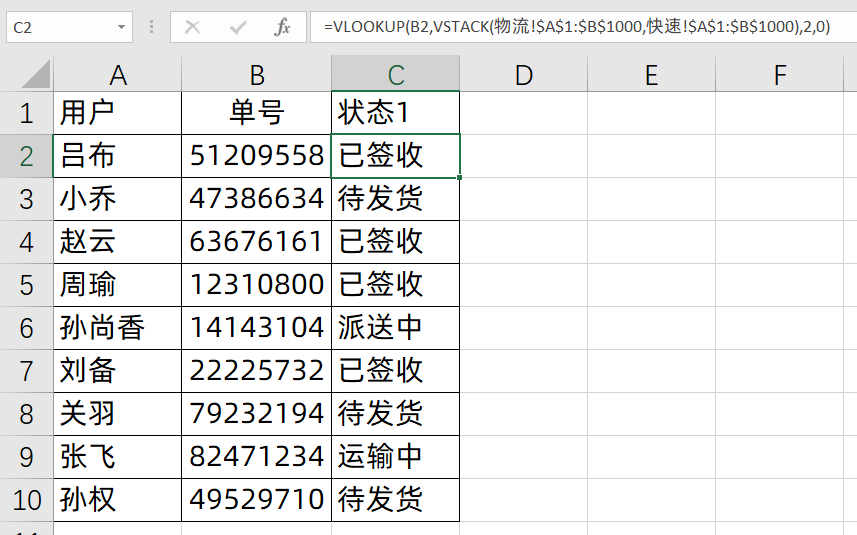Click order number 63676161
This screenshot has width=857, height=535.
click(256, 242)
